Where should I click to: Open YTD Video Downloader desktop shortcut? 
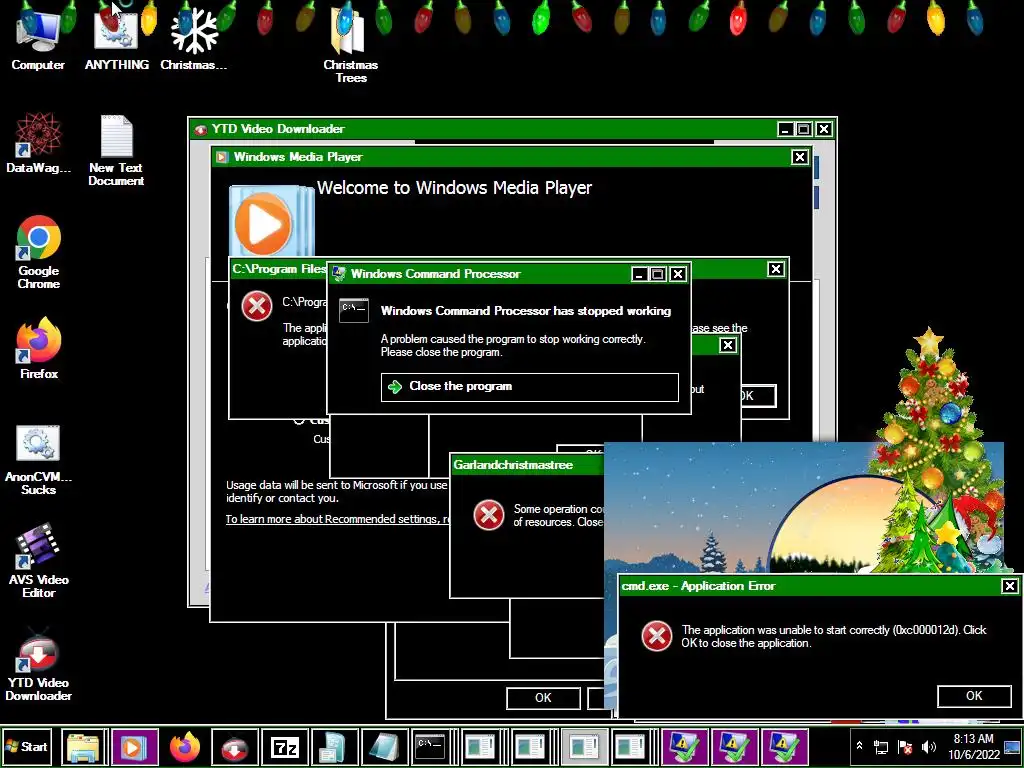click(x=39, y=665)
